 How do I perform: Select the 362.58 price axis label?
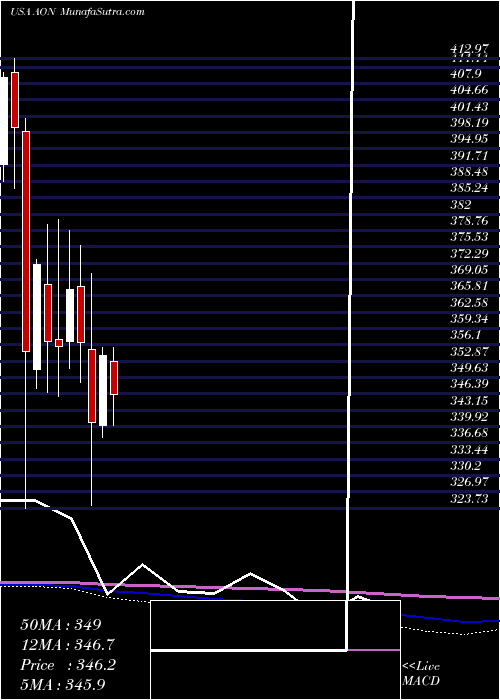[x=469, y=302]
